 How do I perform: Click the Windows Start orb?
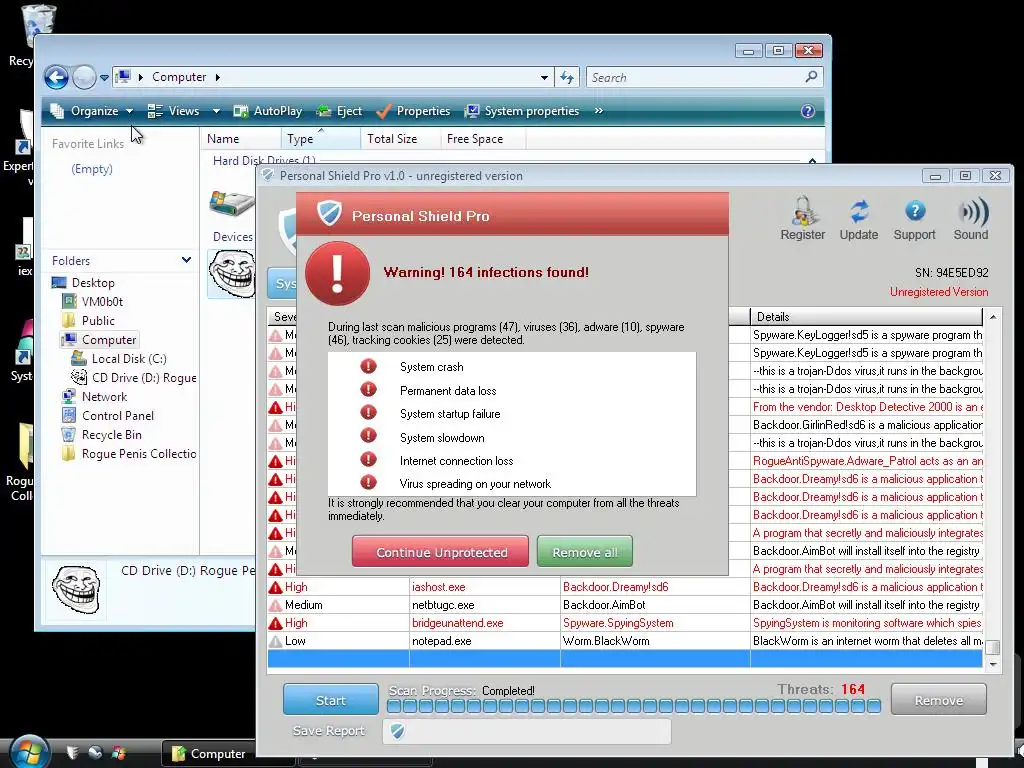[x=30, y=752]
